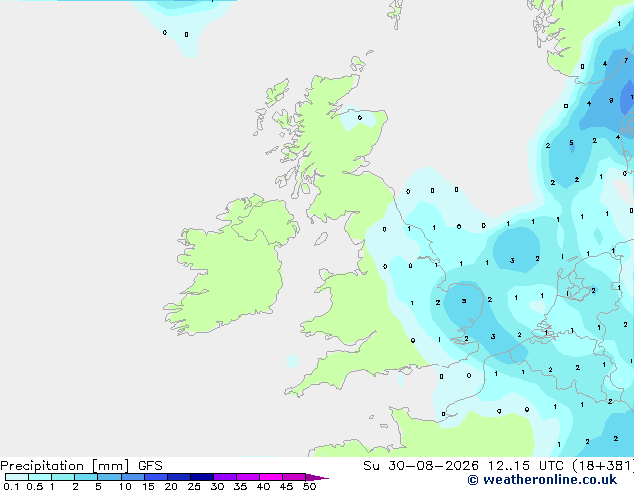
Task: Click legend scale label '35'
Action: (240, 486)
